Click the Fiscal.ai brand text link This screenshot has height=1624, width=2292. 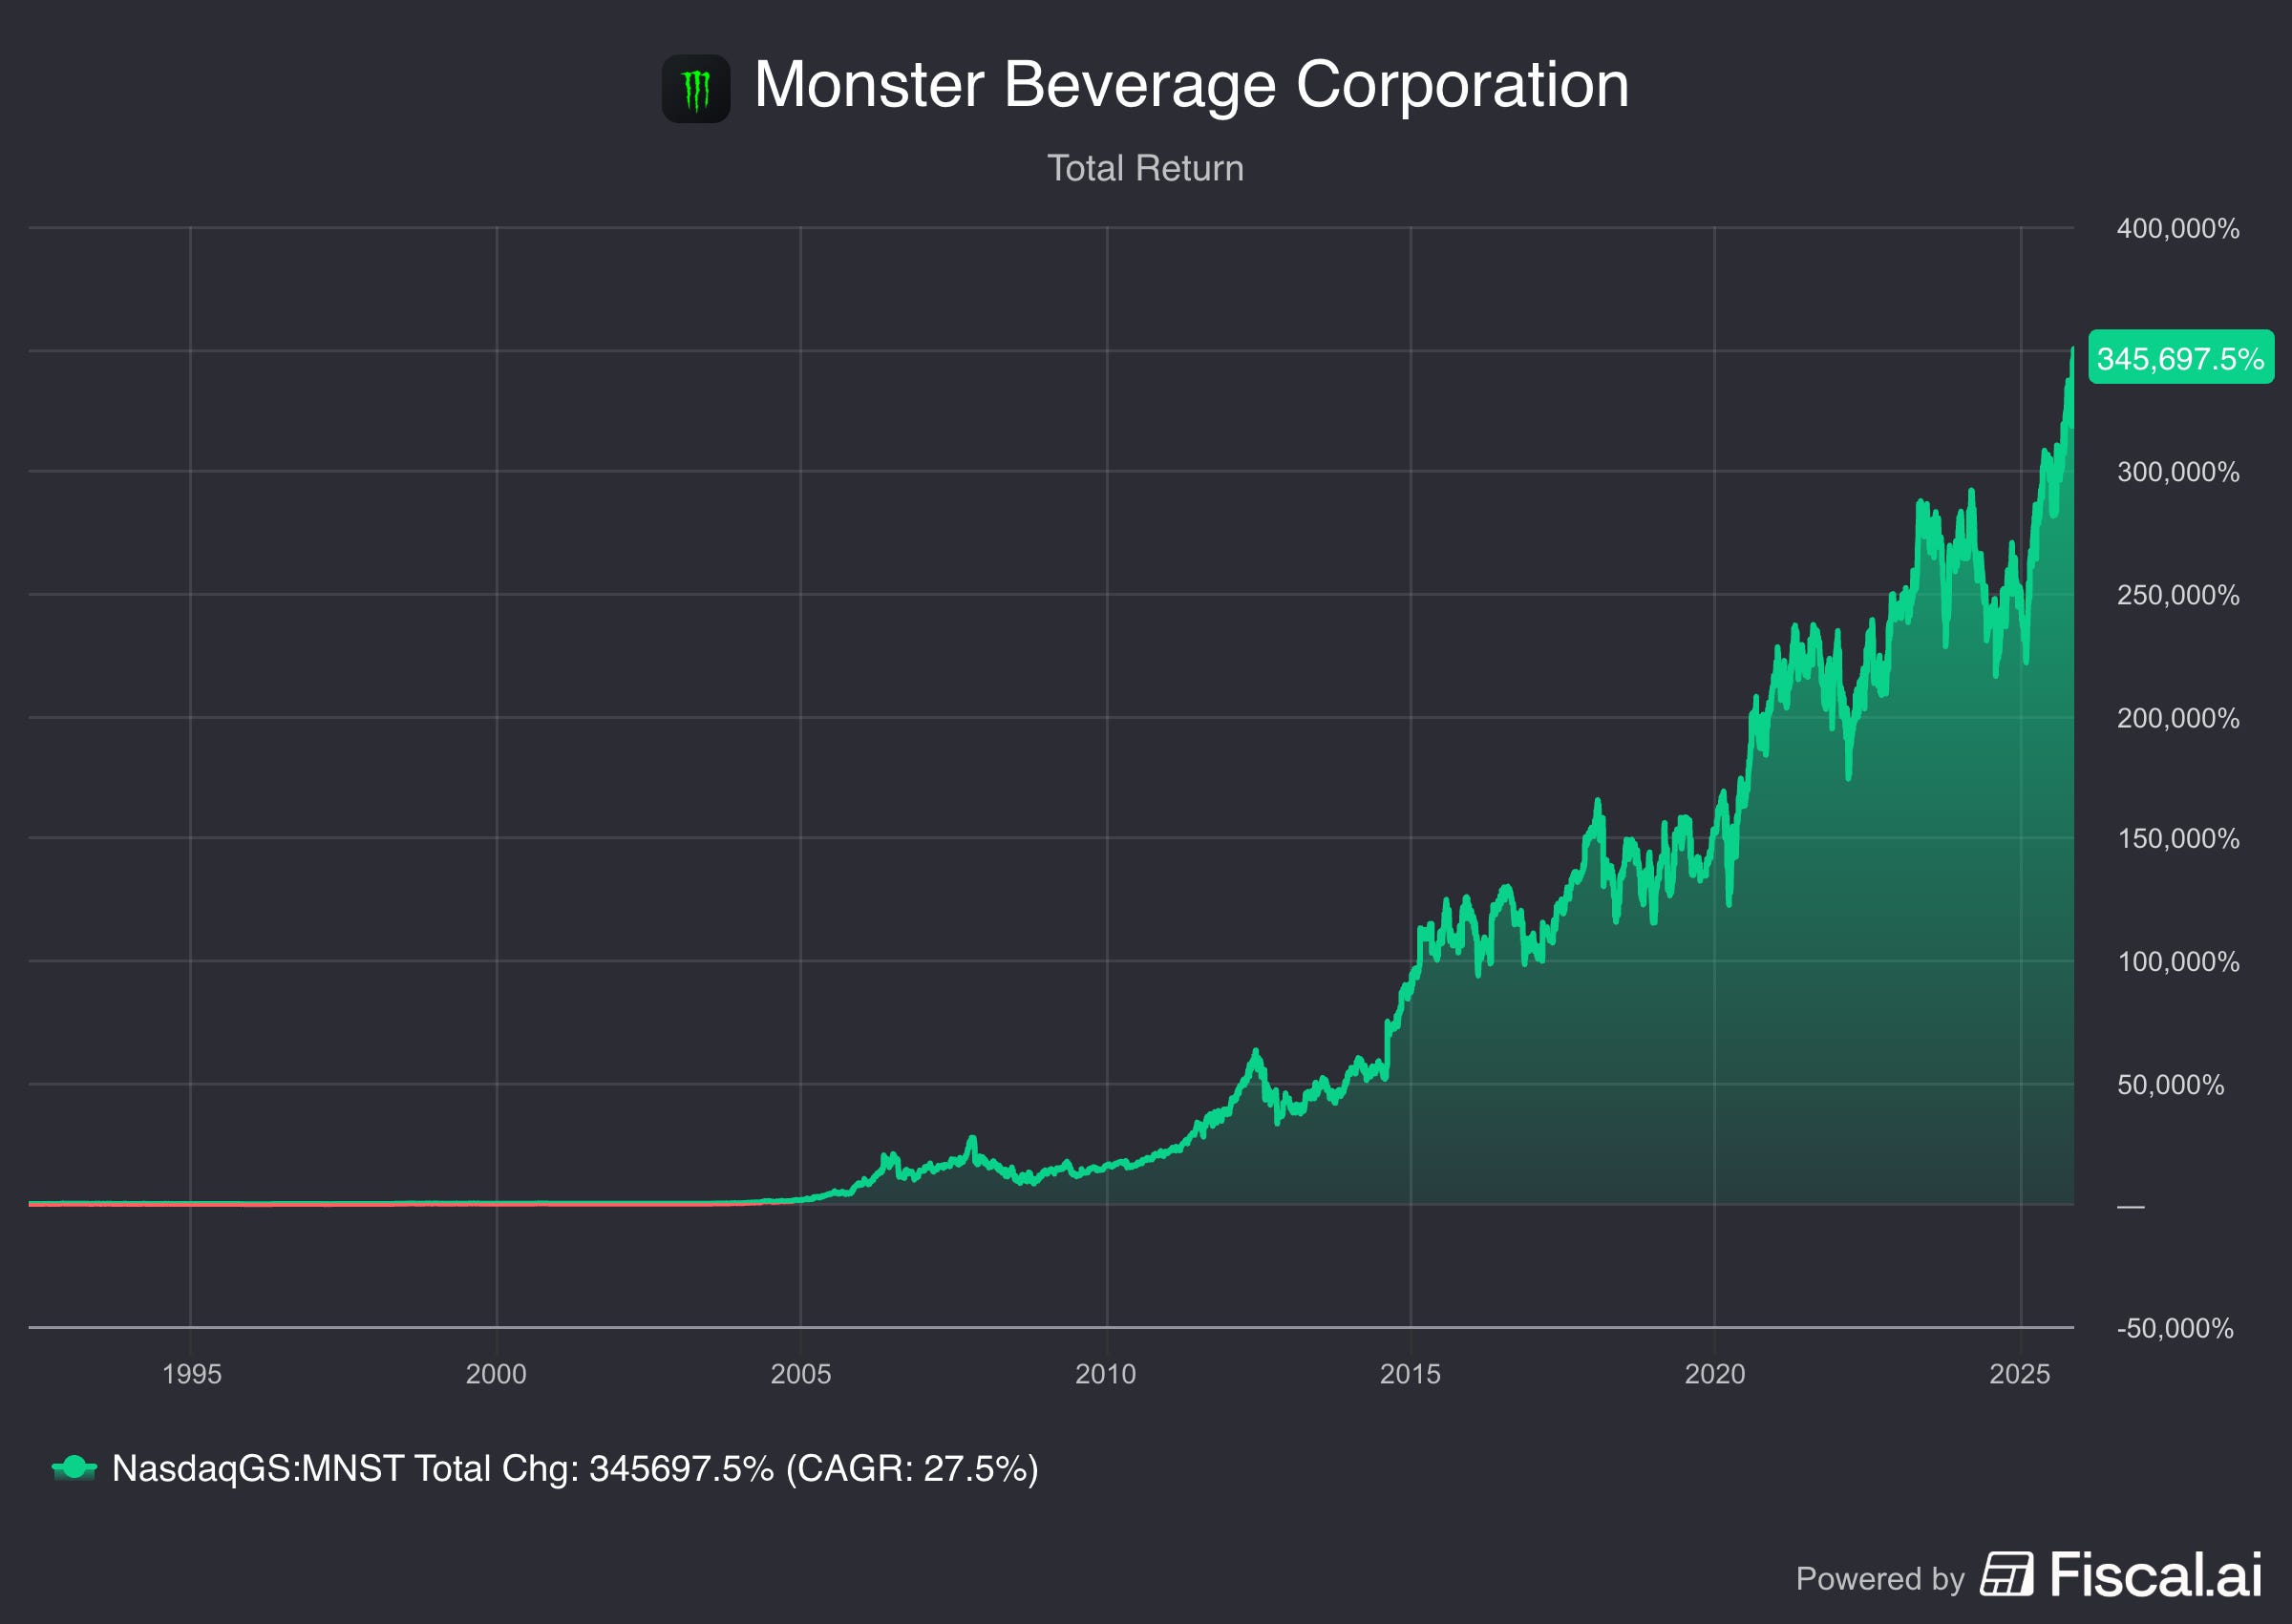(x=2155, y=1574)
